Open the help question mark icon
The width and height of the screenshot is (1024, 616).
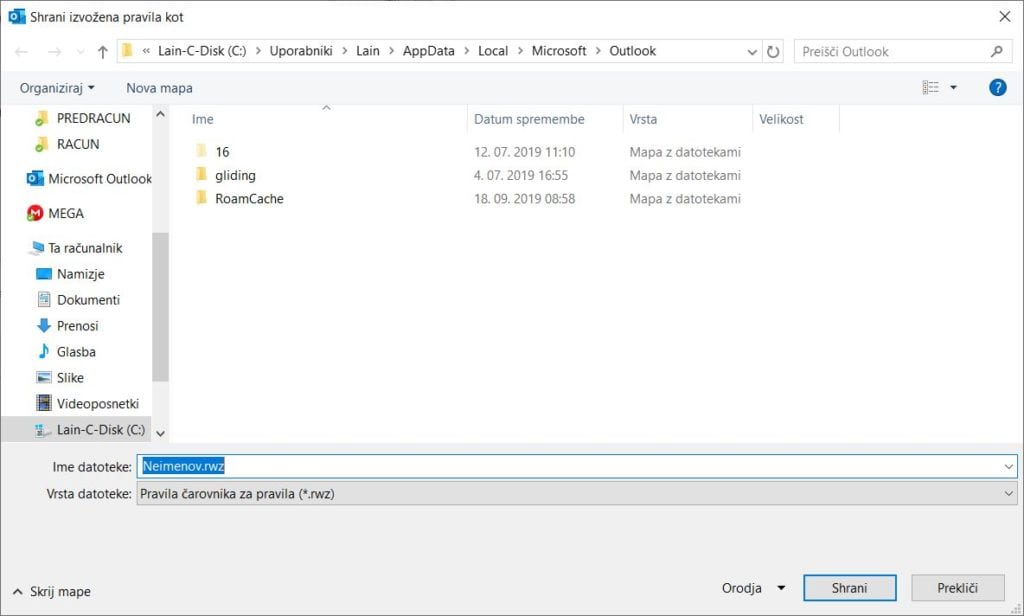pos(997,88)
